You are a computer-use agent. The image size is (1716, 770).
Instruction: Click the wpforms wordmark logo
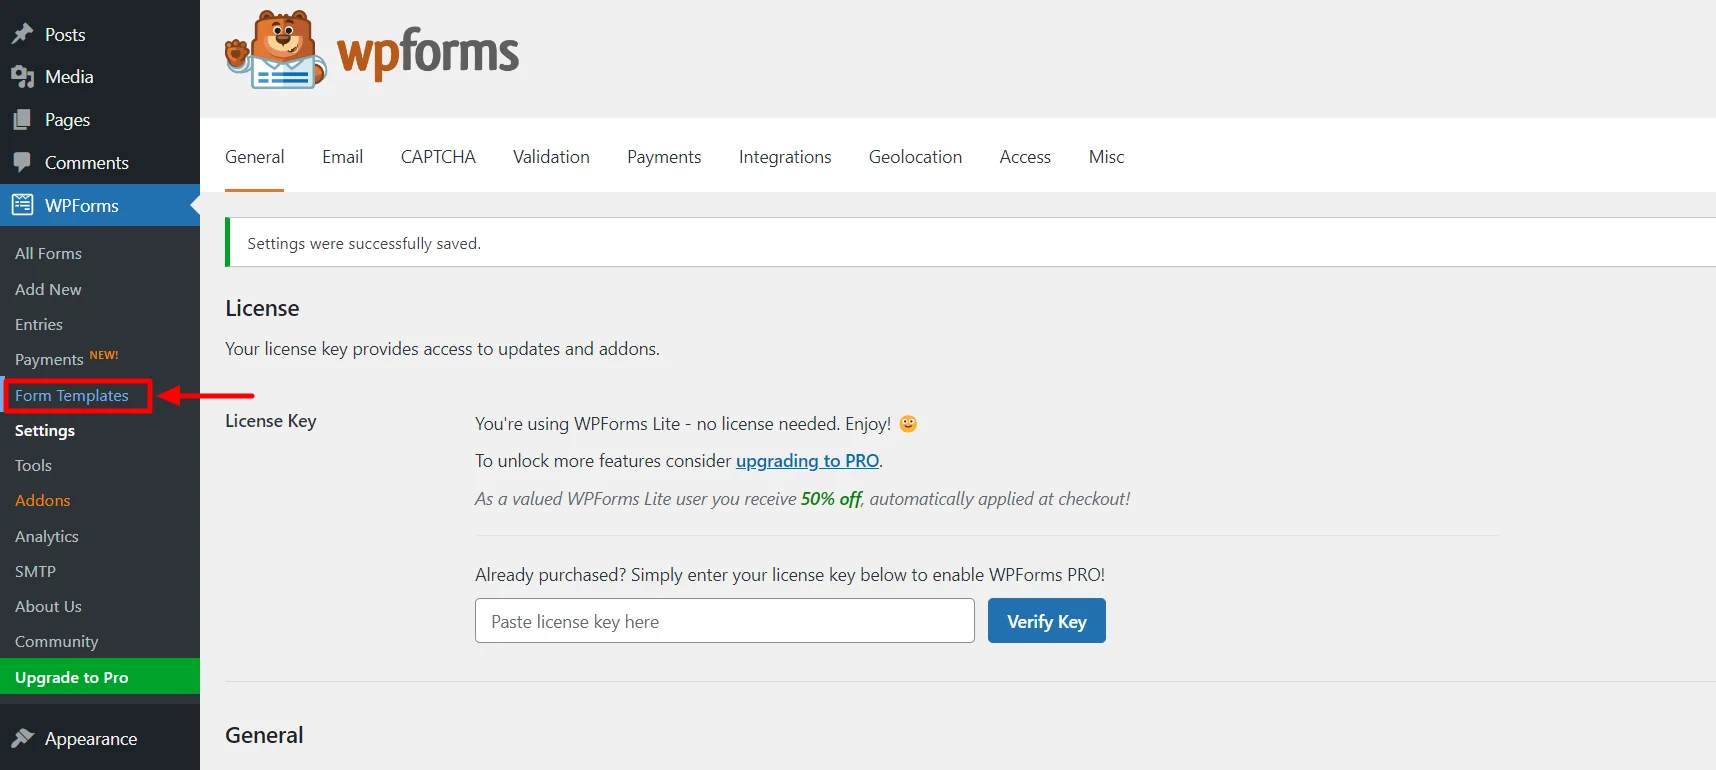point(428,53)
